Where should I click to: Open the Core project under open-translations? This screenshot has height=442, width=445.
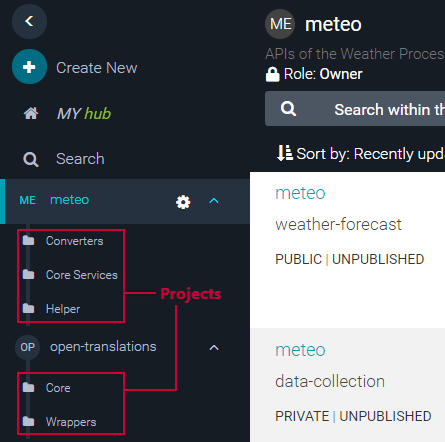58,388
